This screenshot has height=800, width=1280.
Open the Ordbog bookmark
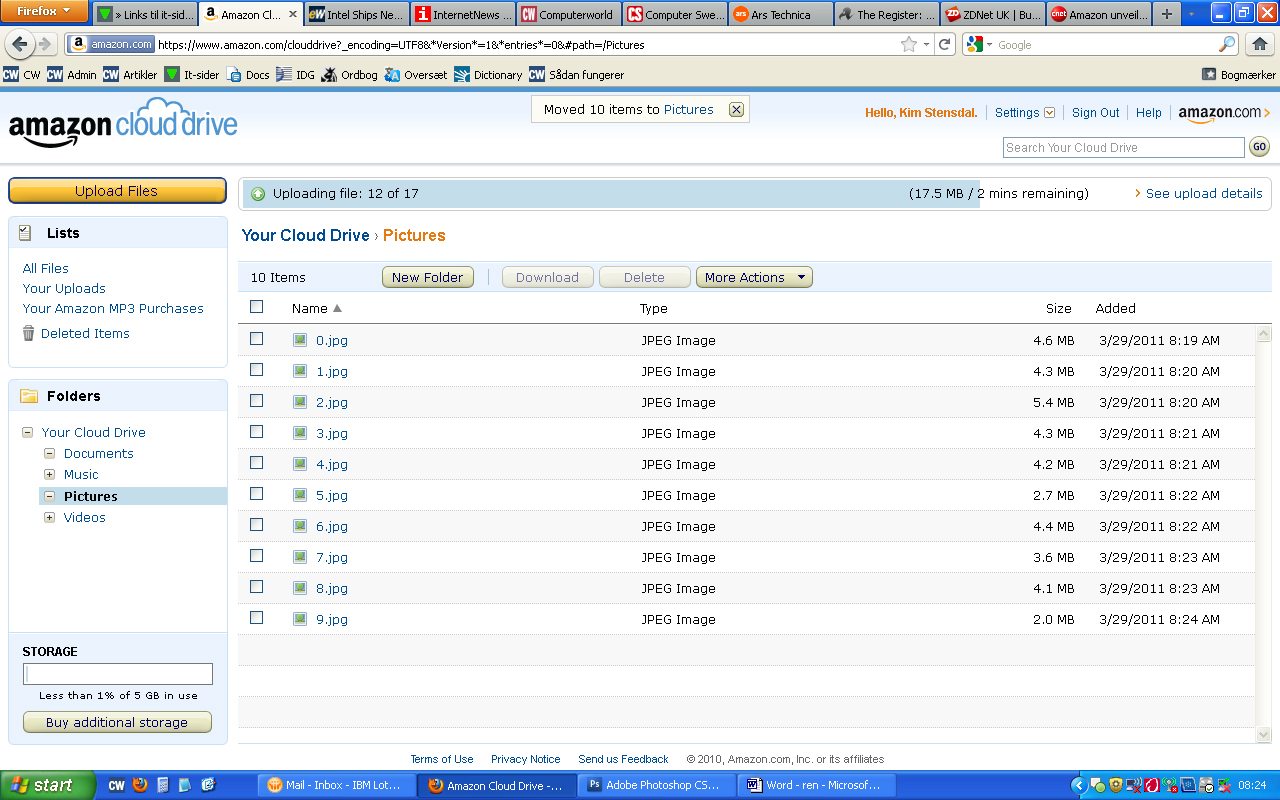click(349, 75)
